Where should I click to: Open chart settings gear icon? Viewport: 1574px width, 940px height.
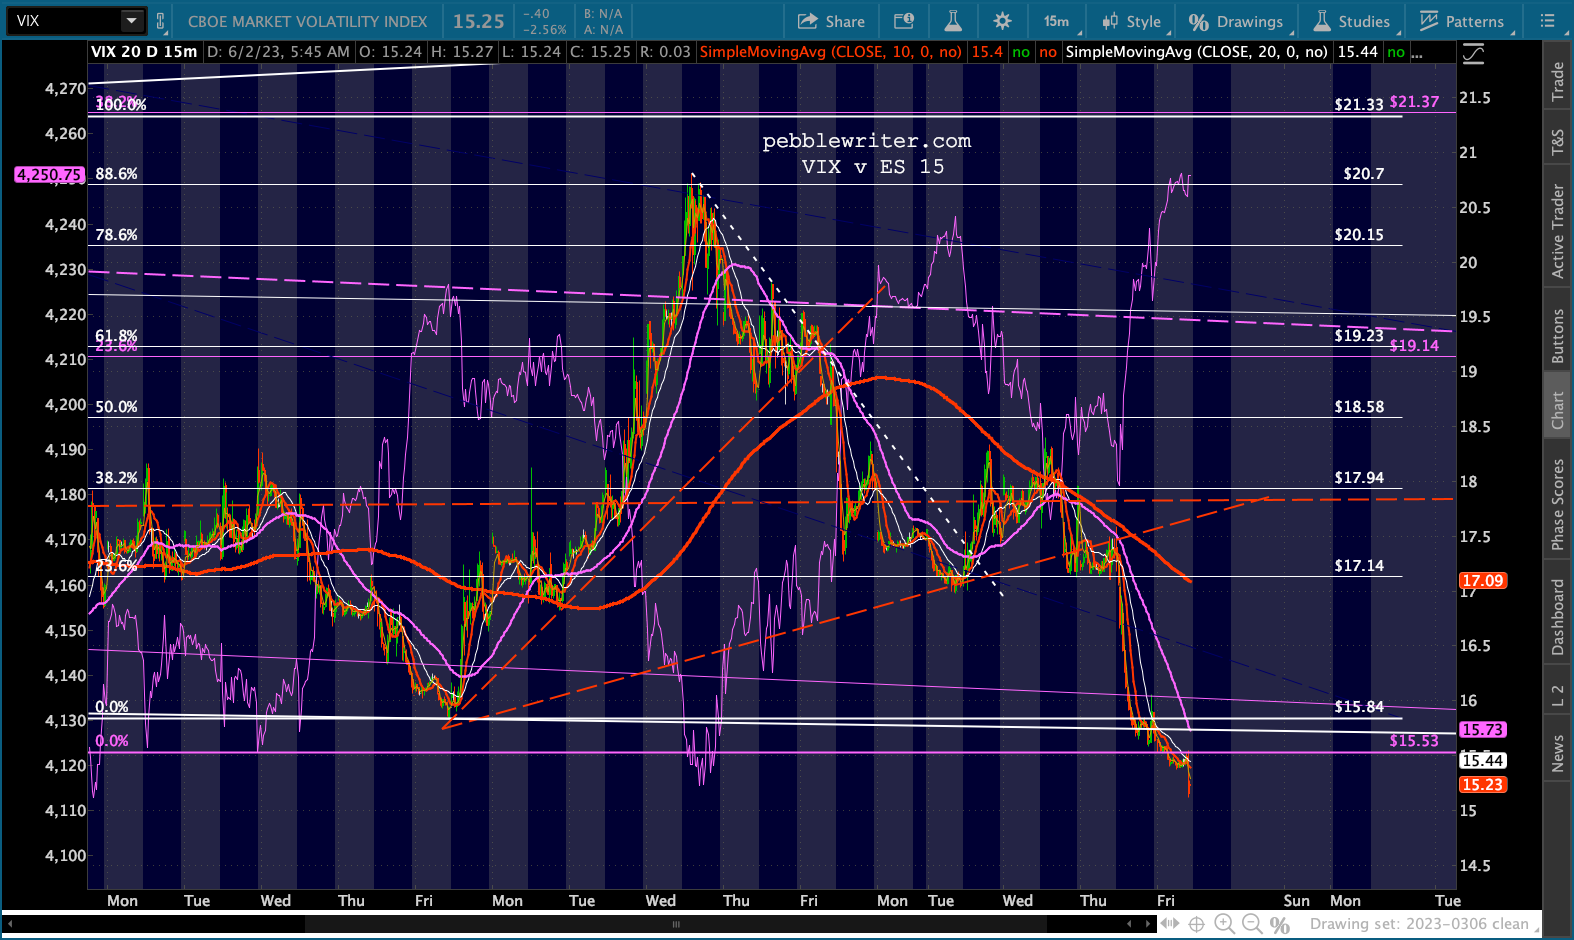(x=1002, y=21)
